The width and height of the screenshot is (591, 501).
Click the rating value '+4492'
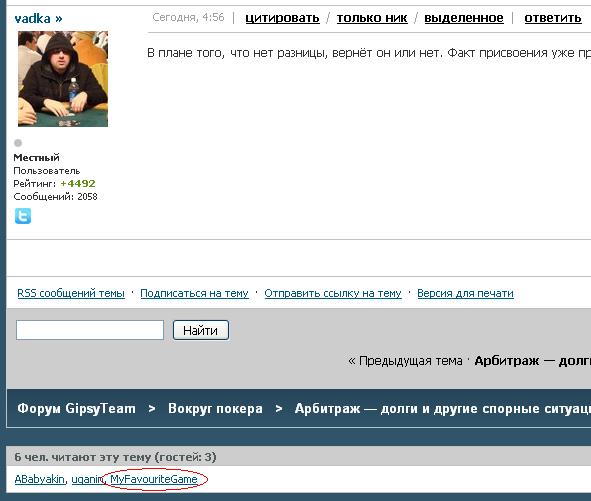pos(78,184)
